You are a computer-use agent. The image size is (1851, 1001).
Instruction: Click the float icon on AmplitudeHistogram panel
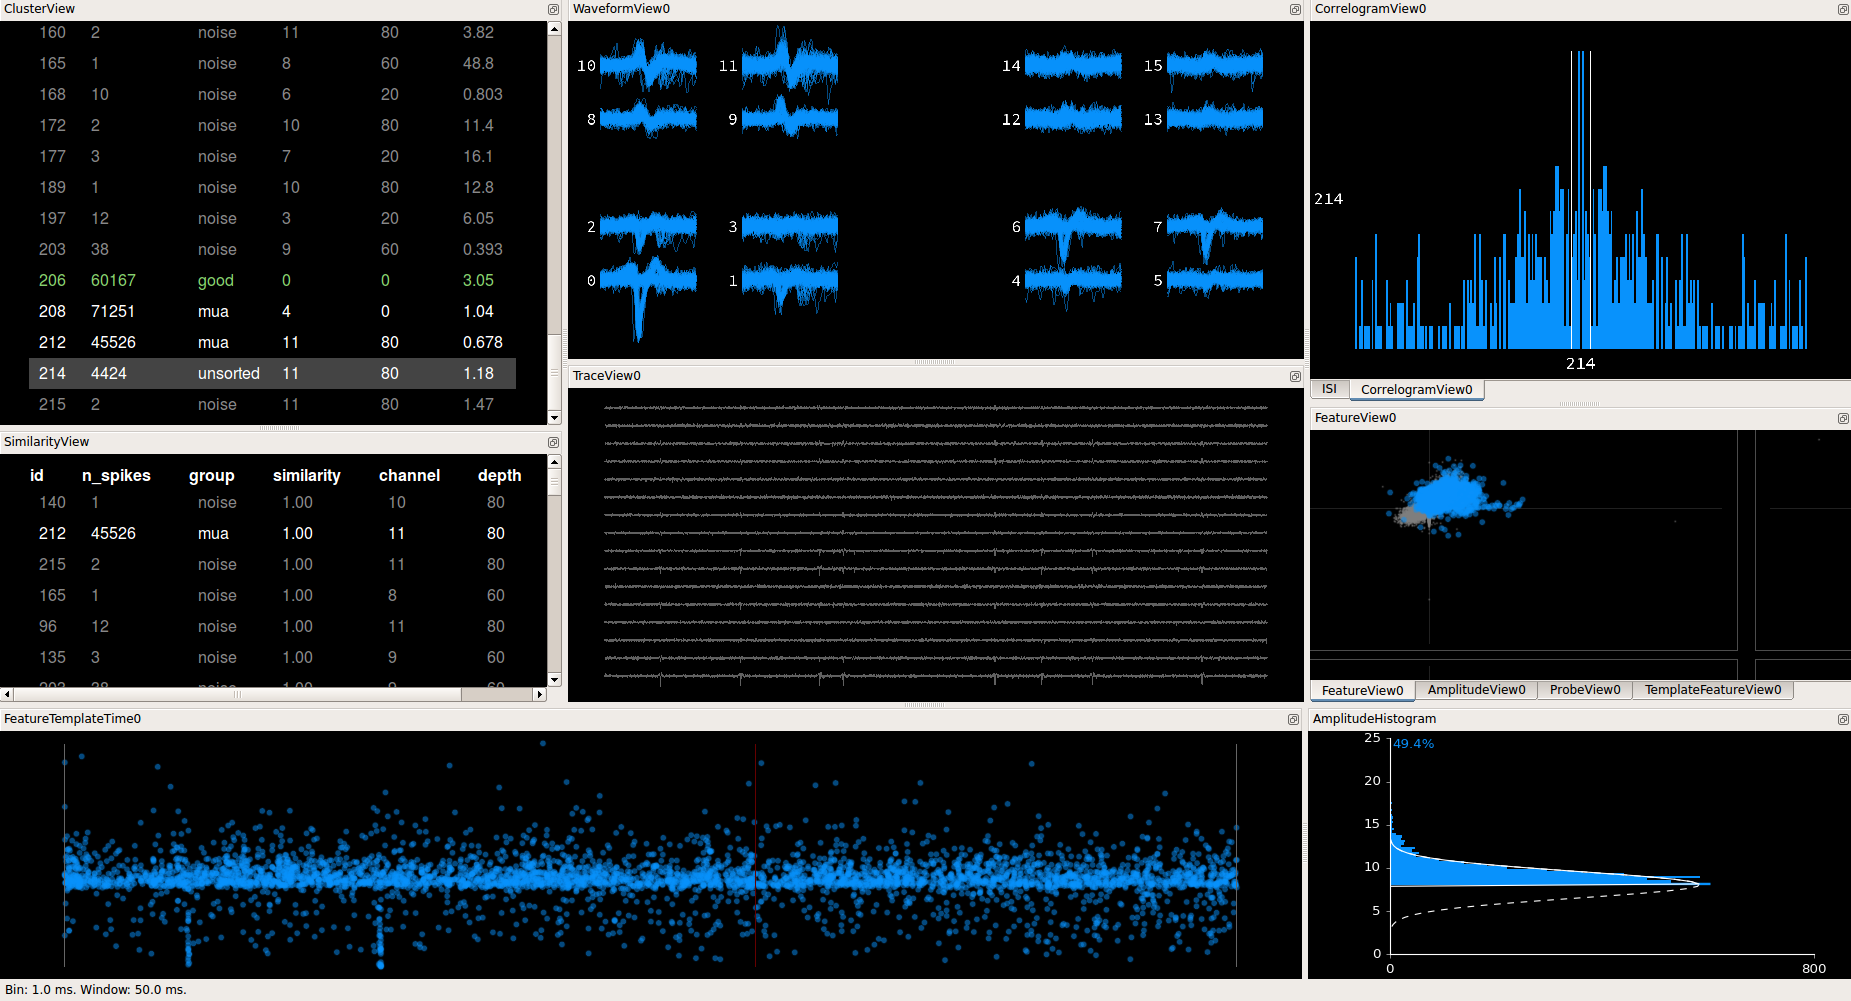tap(1843, 719)
